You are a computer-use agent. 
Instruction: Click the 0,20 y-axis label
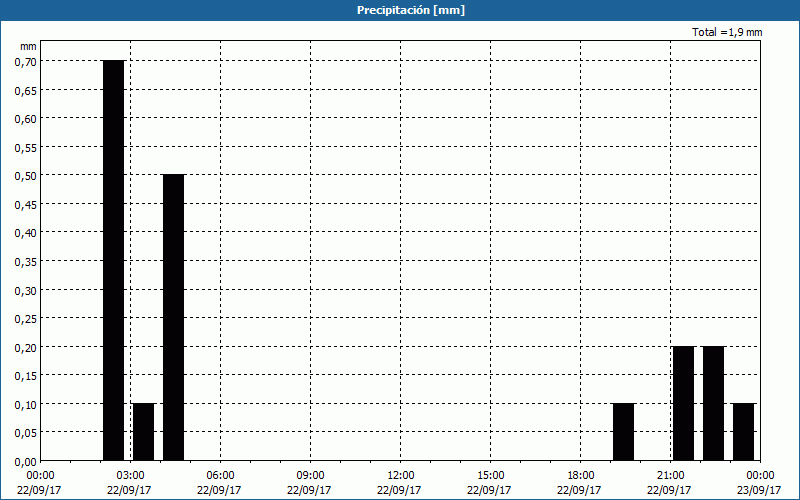pos(28,347)
